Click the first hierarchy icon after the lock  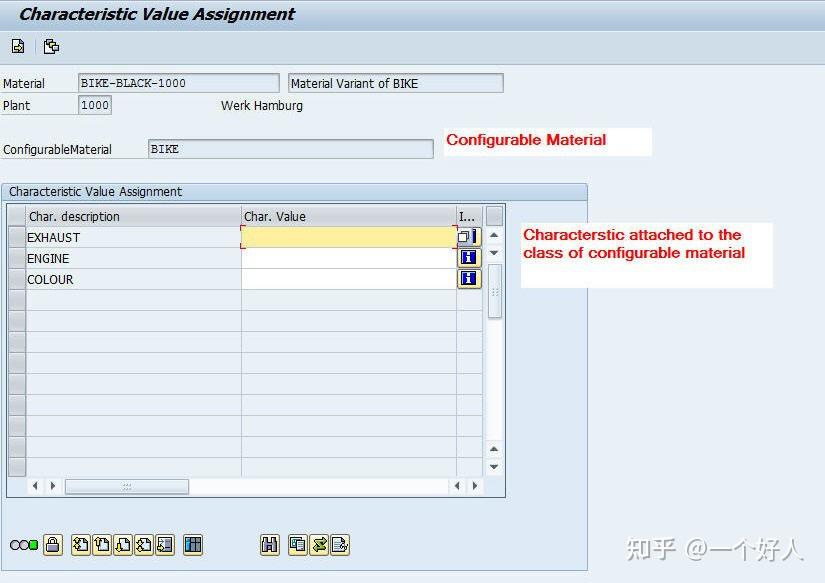pos(78,545)
